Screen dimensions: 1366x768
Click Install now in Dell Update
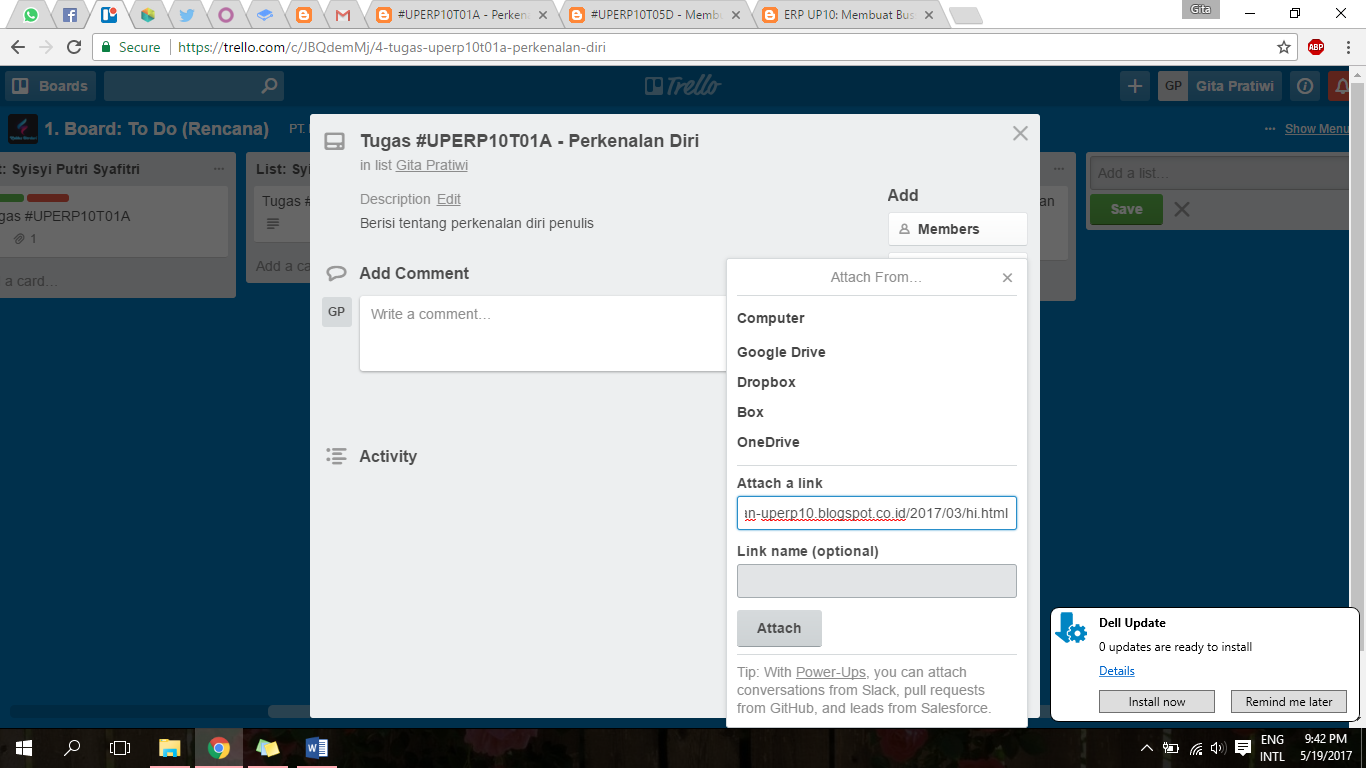pyautogui.click(x=1157, y=701)
